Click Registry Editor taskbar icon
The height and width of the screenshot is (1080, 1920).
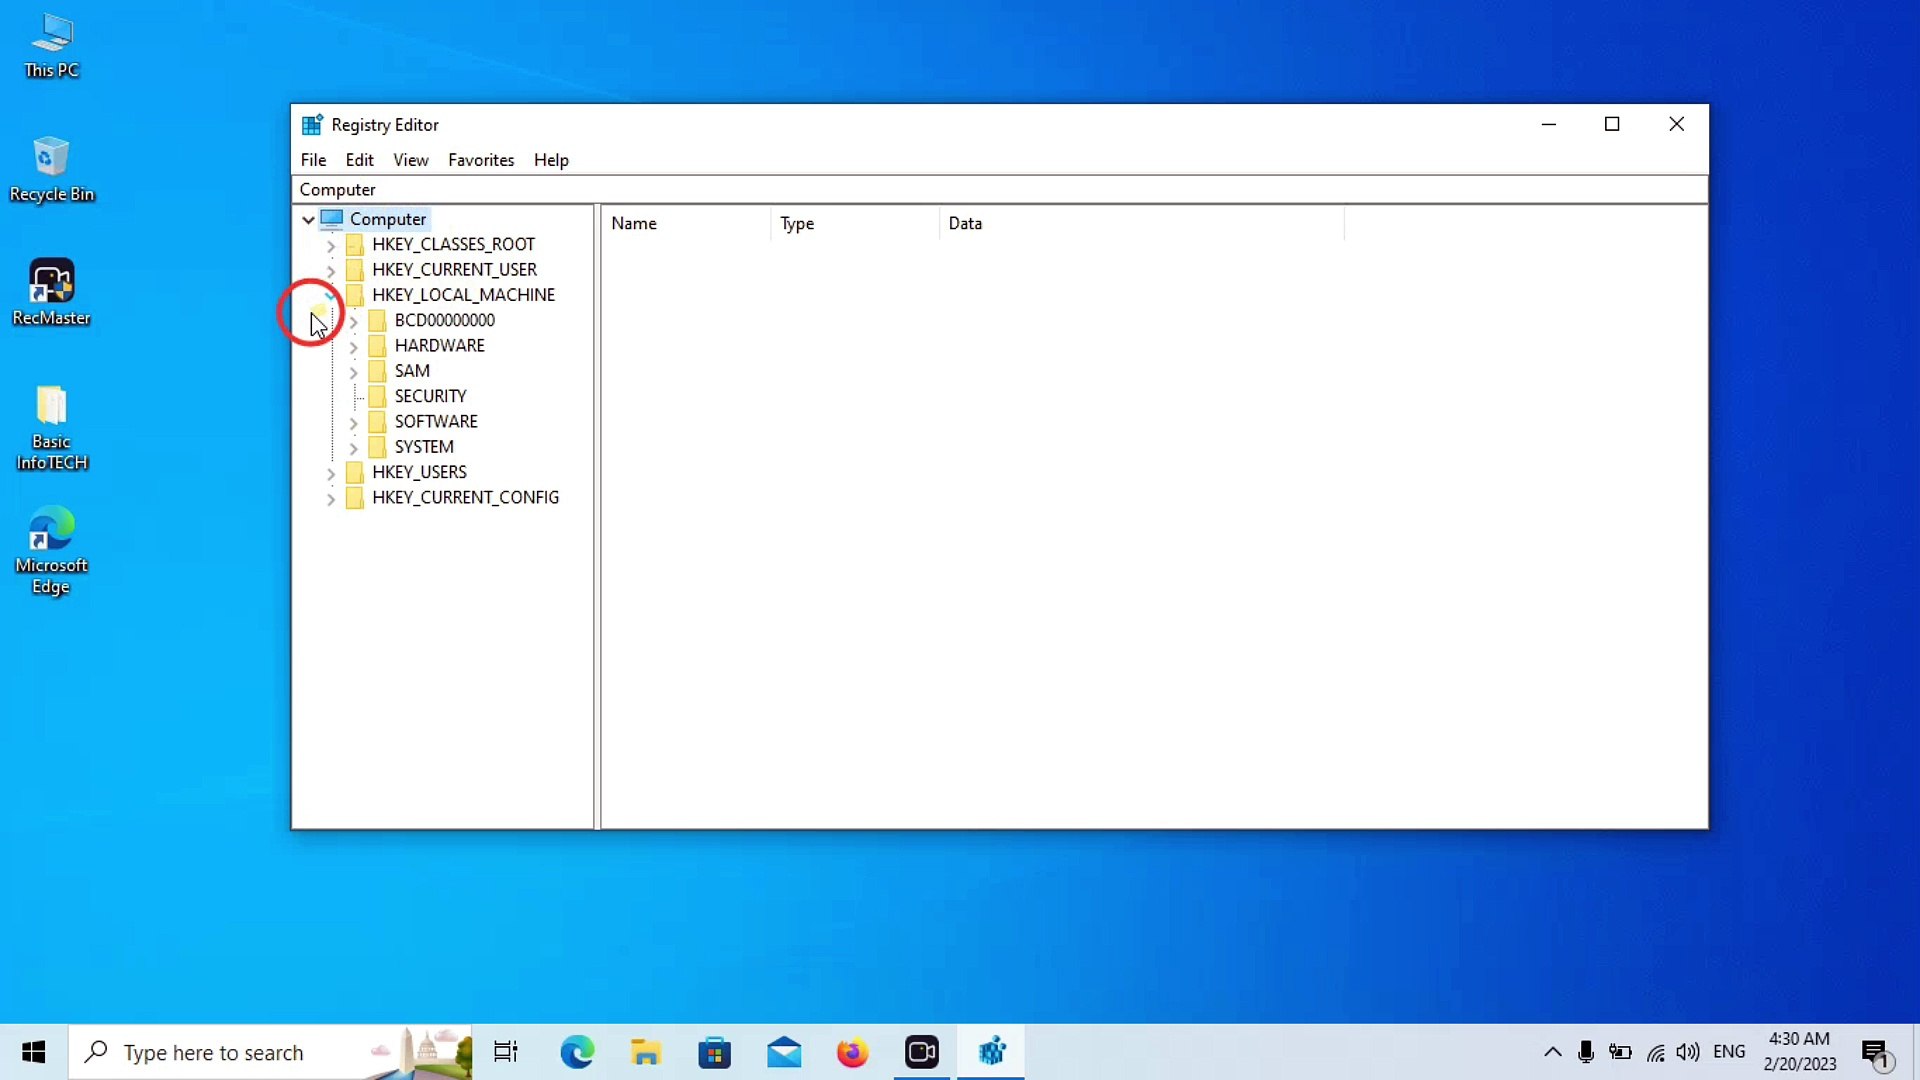tap(991, 1052)
